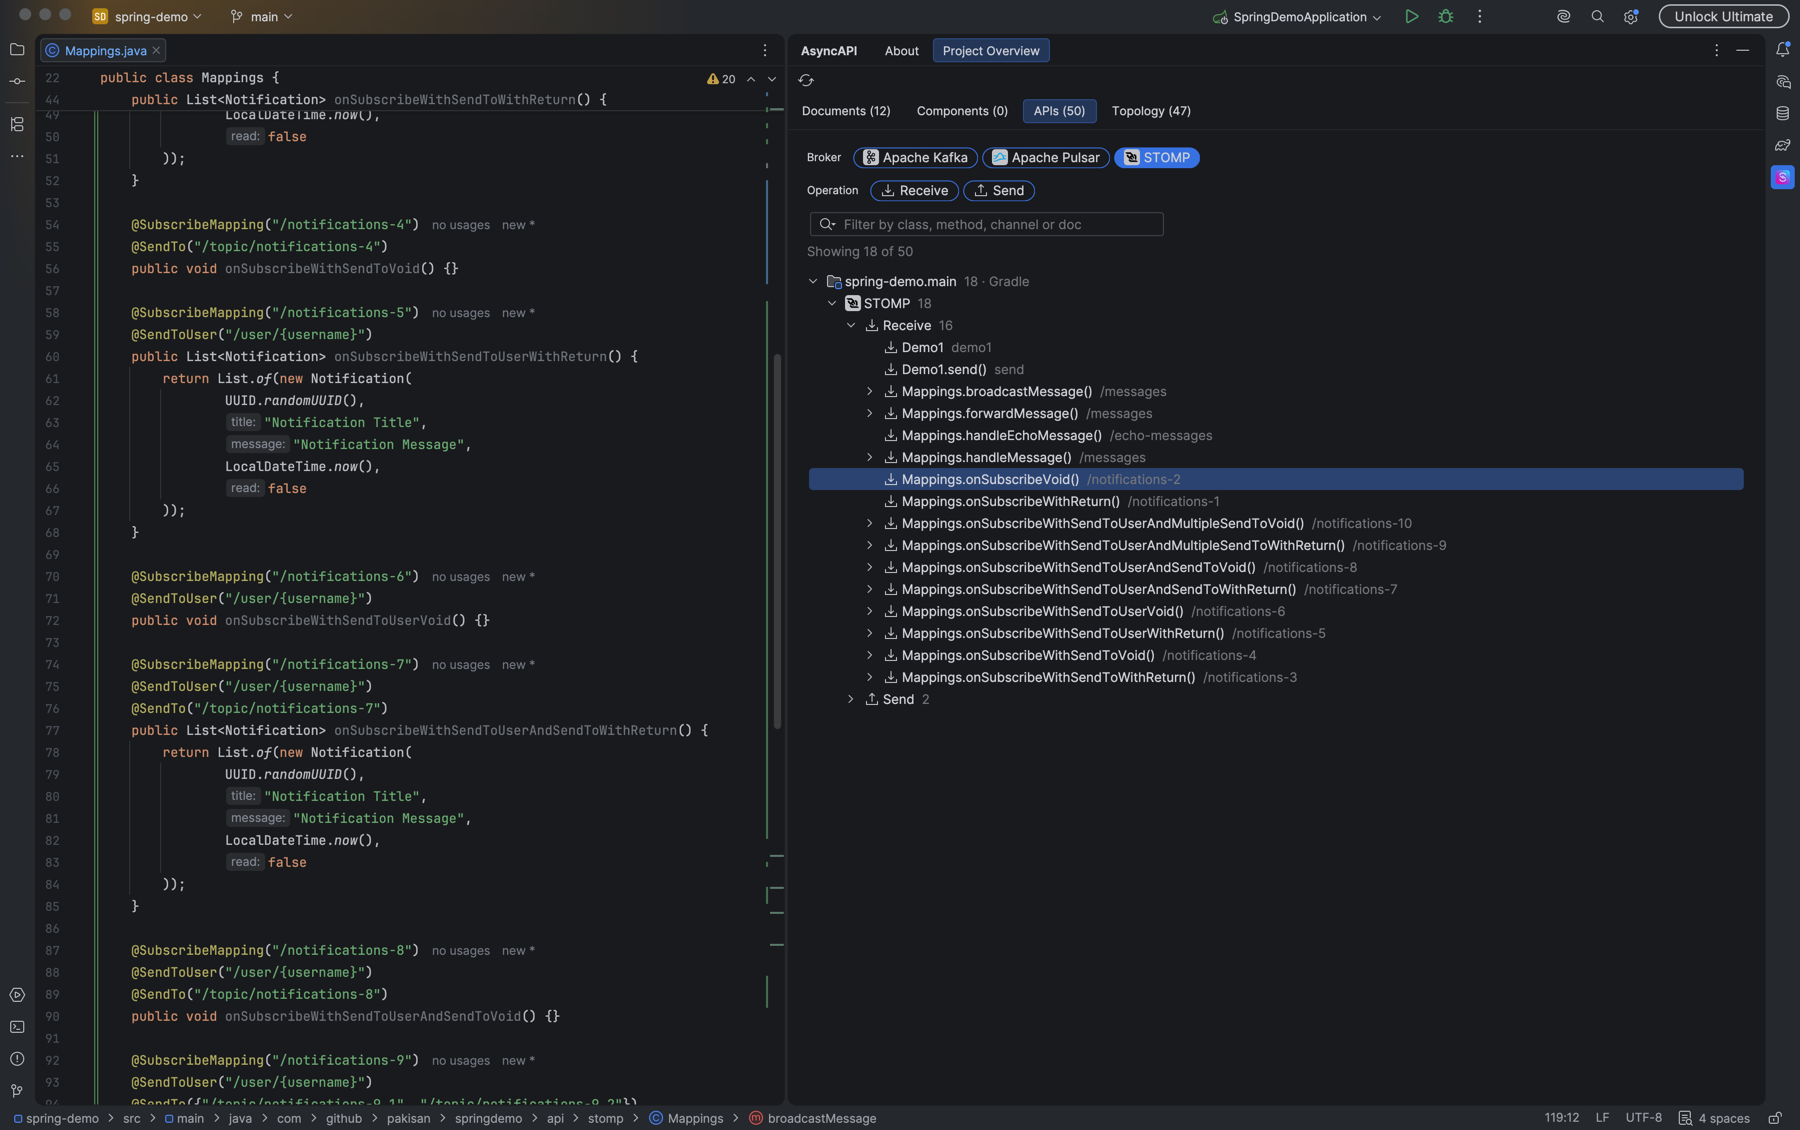Open the Project tool window folder icon
The width and height of the screenshot is (1800, 1130).
pos(17,49)
